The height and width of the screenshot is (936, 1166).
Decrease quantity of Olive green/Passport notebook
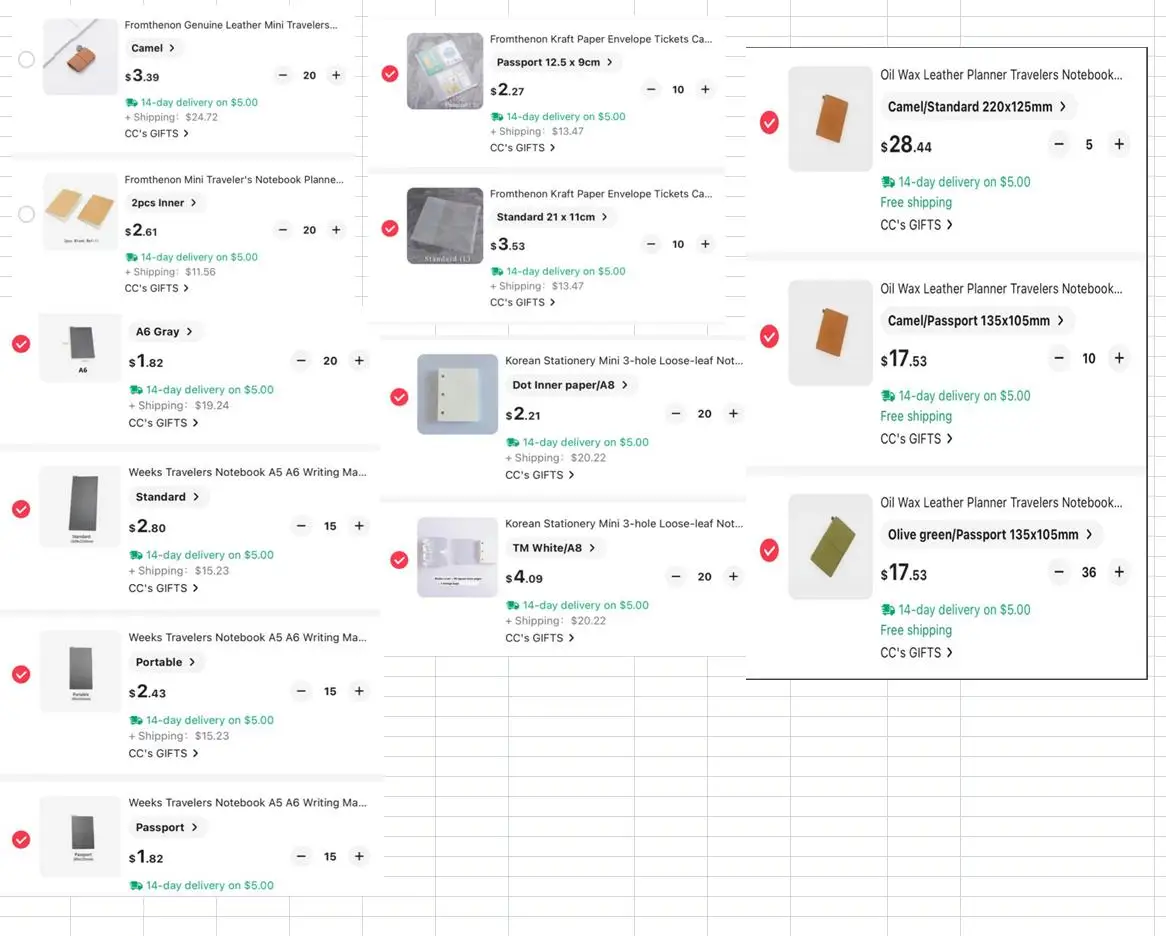click(x=1059, y=573)
